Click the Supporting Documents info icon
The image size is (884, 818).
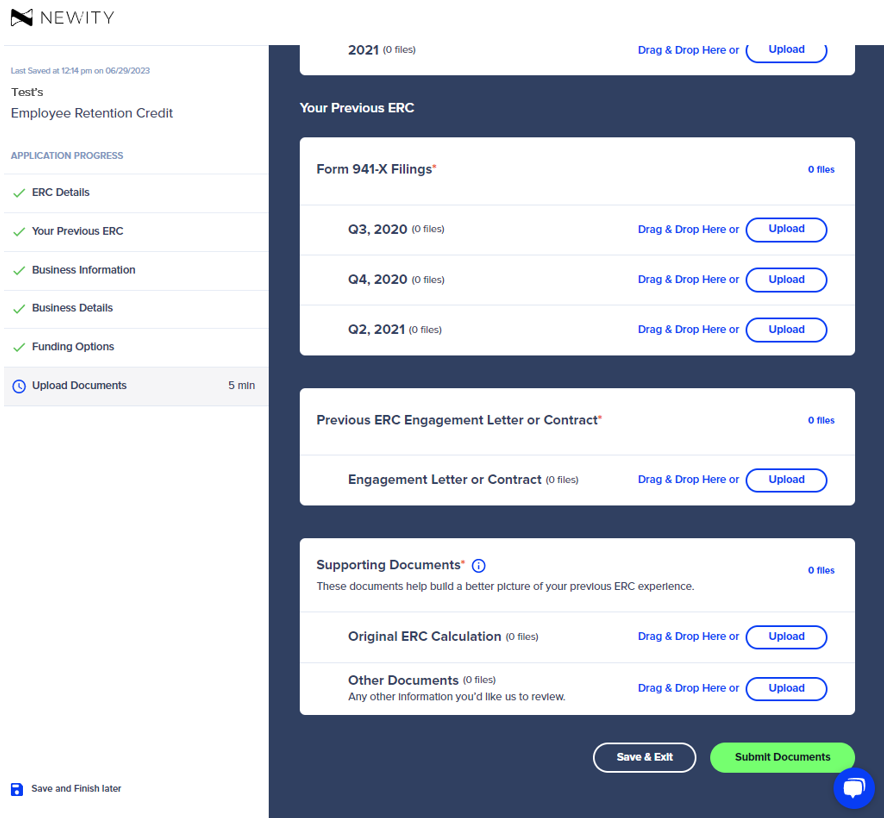coord(478,565)
